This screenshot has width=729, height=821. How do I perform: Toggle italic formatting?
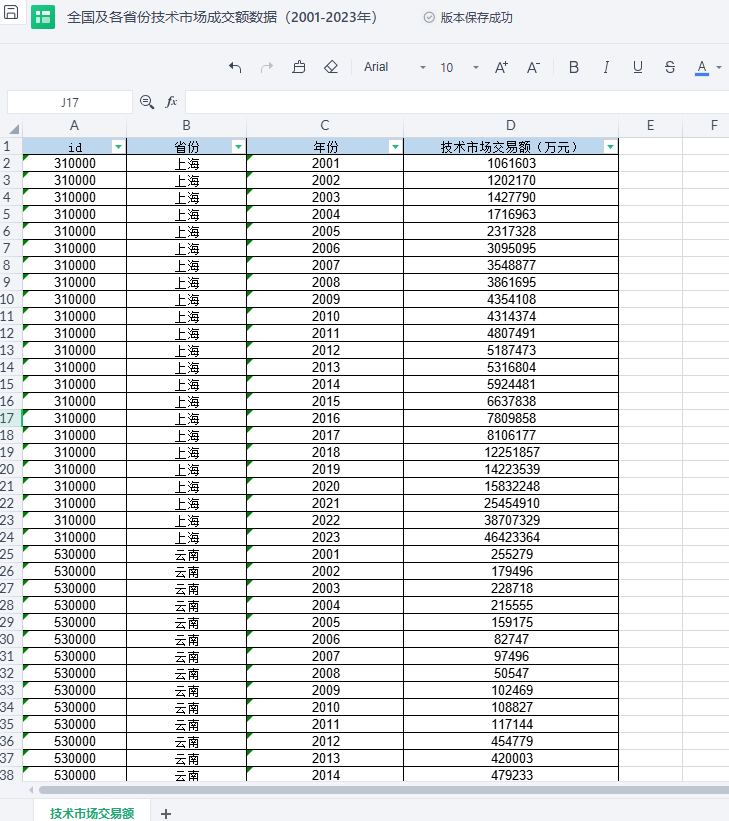(x=606, y=67)
